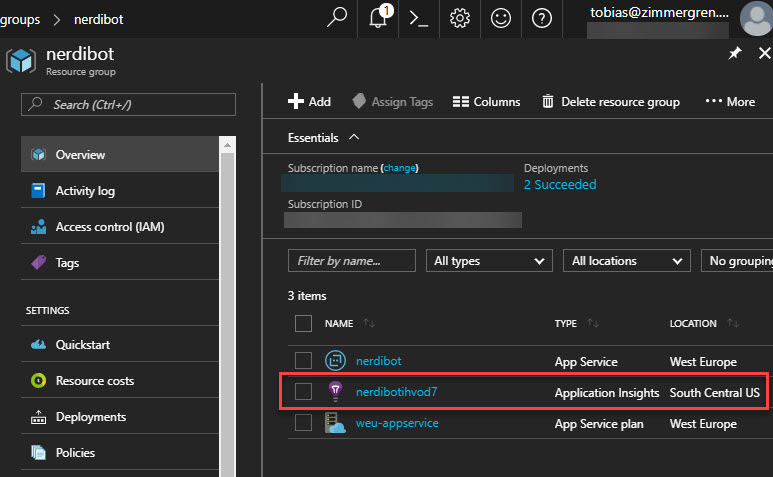Open Resource costs settings item
The width and height of the screenshot is (773, 477).
point(120,380)
